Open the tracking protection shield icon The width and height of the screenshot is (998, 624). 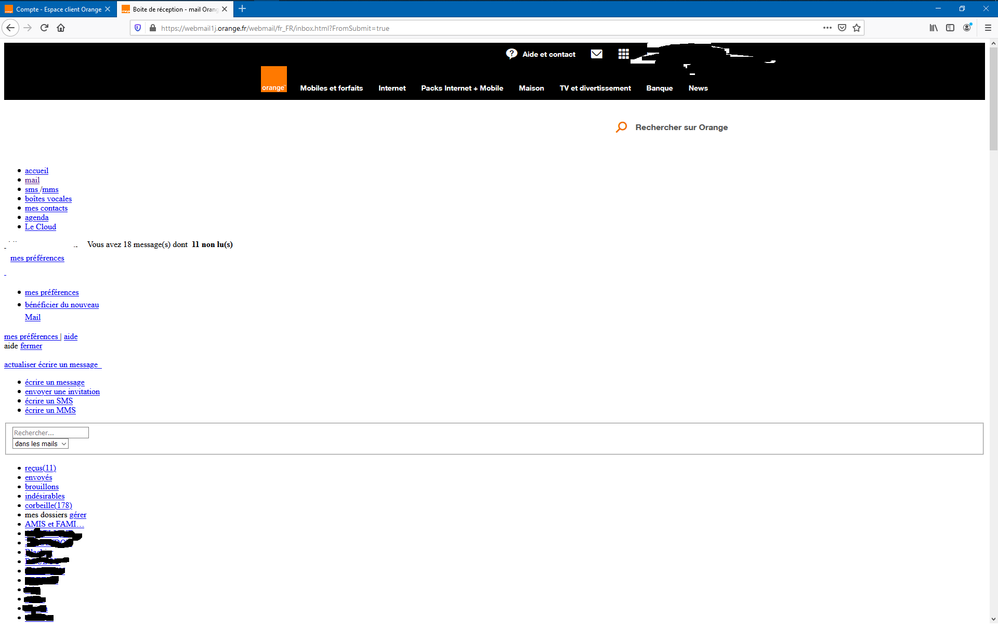138,28
